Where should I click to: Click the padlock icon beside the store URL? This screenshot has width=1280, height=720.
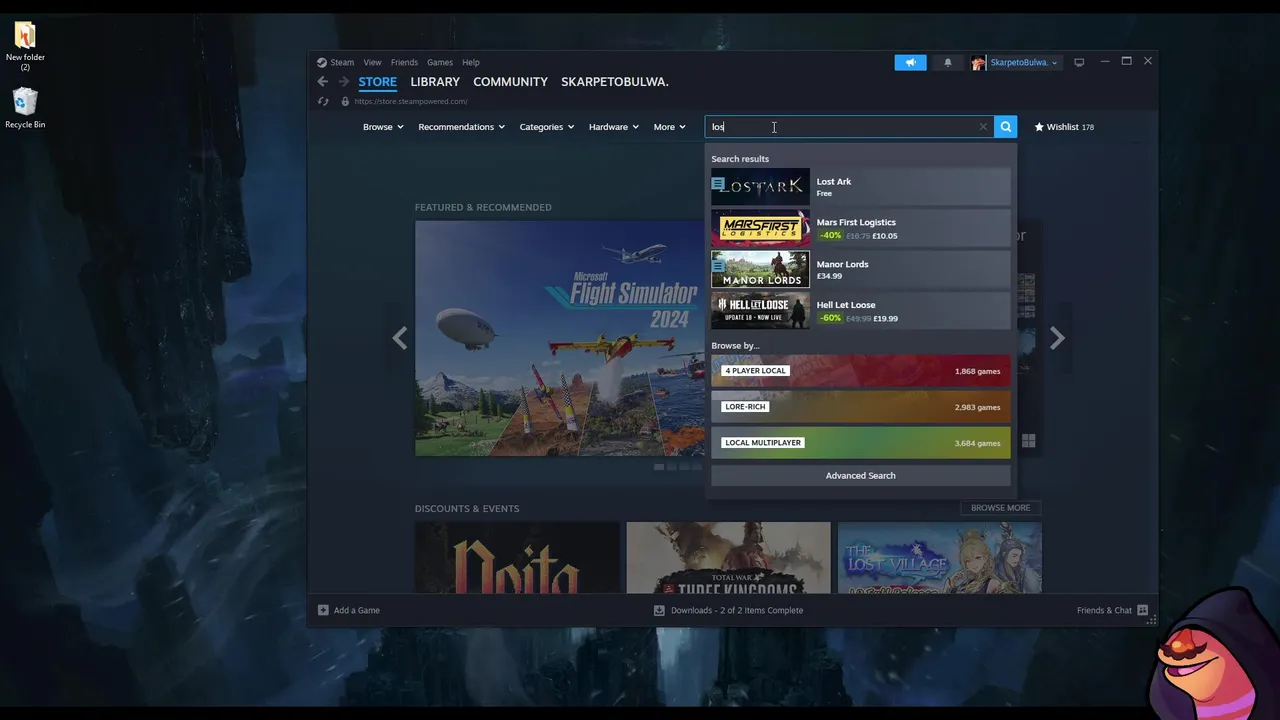(x=345, y=101)
